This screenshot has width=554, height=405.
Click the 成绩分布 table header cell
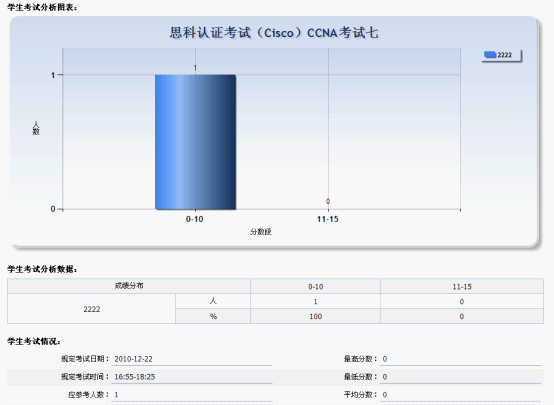tap(129, 286)
